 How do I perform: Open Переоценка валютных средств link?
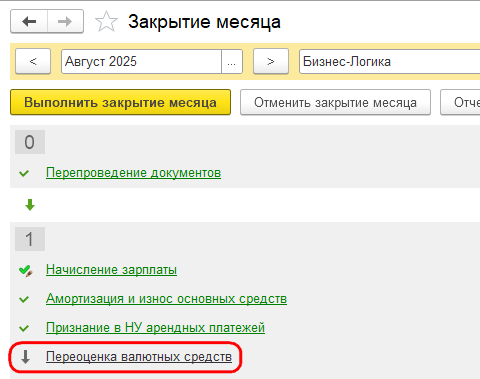[x=139, y=357]
